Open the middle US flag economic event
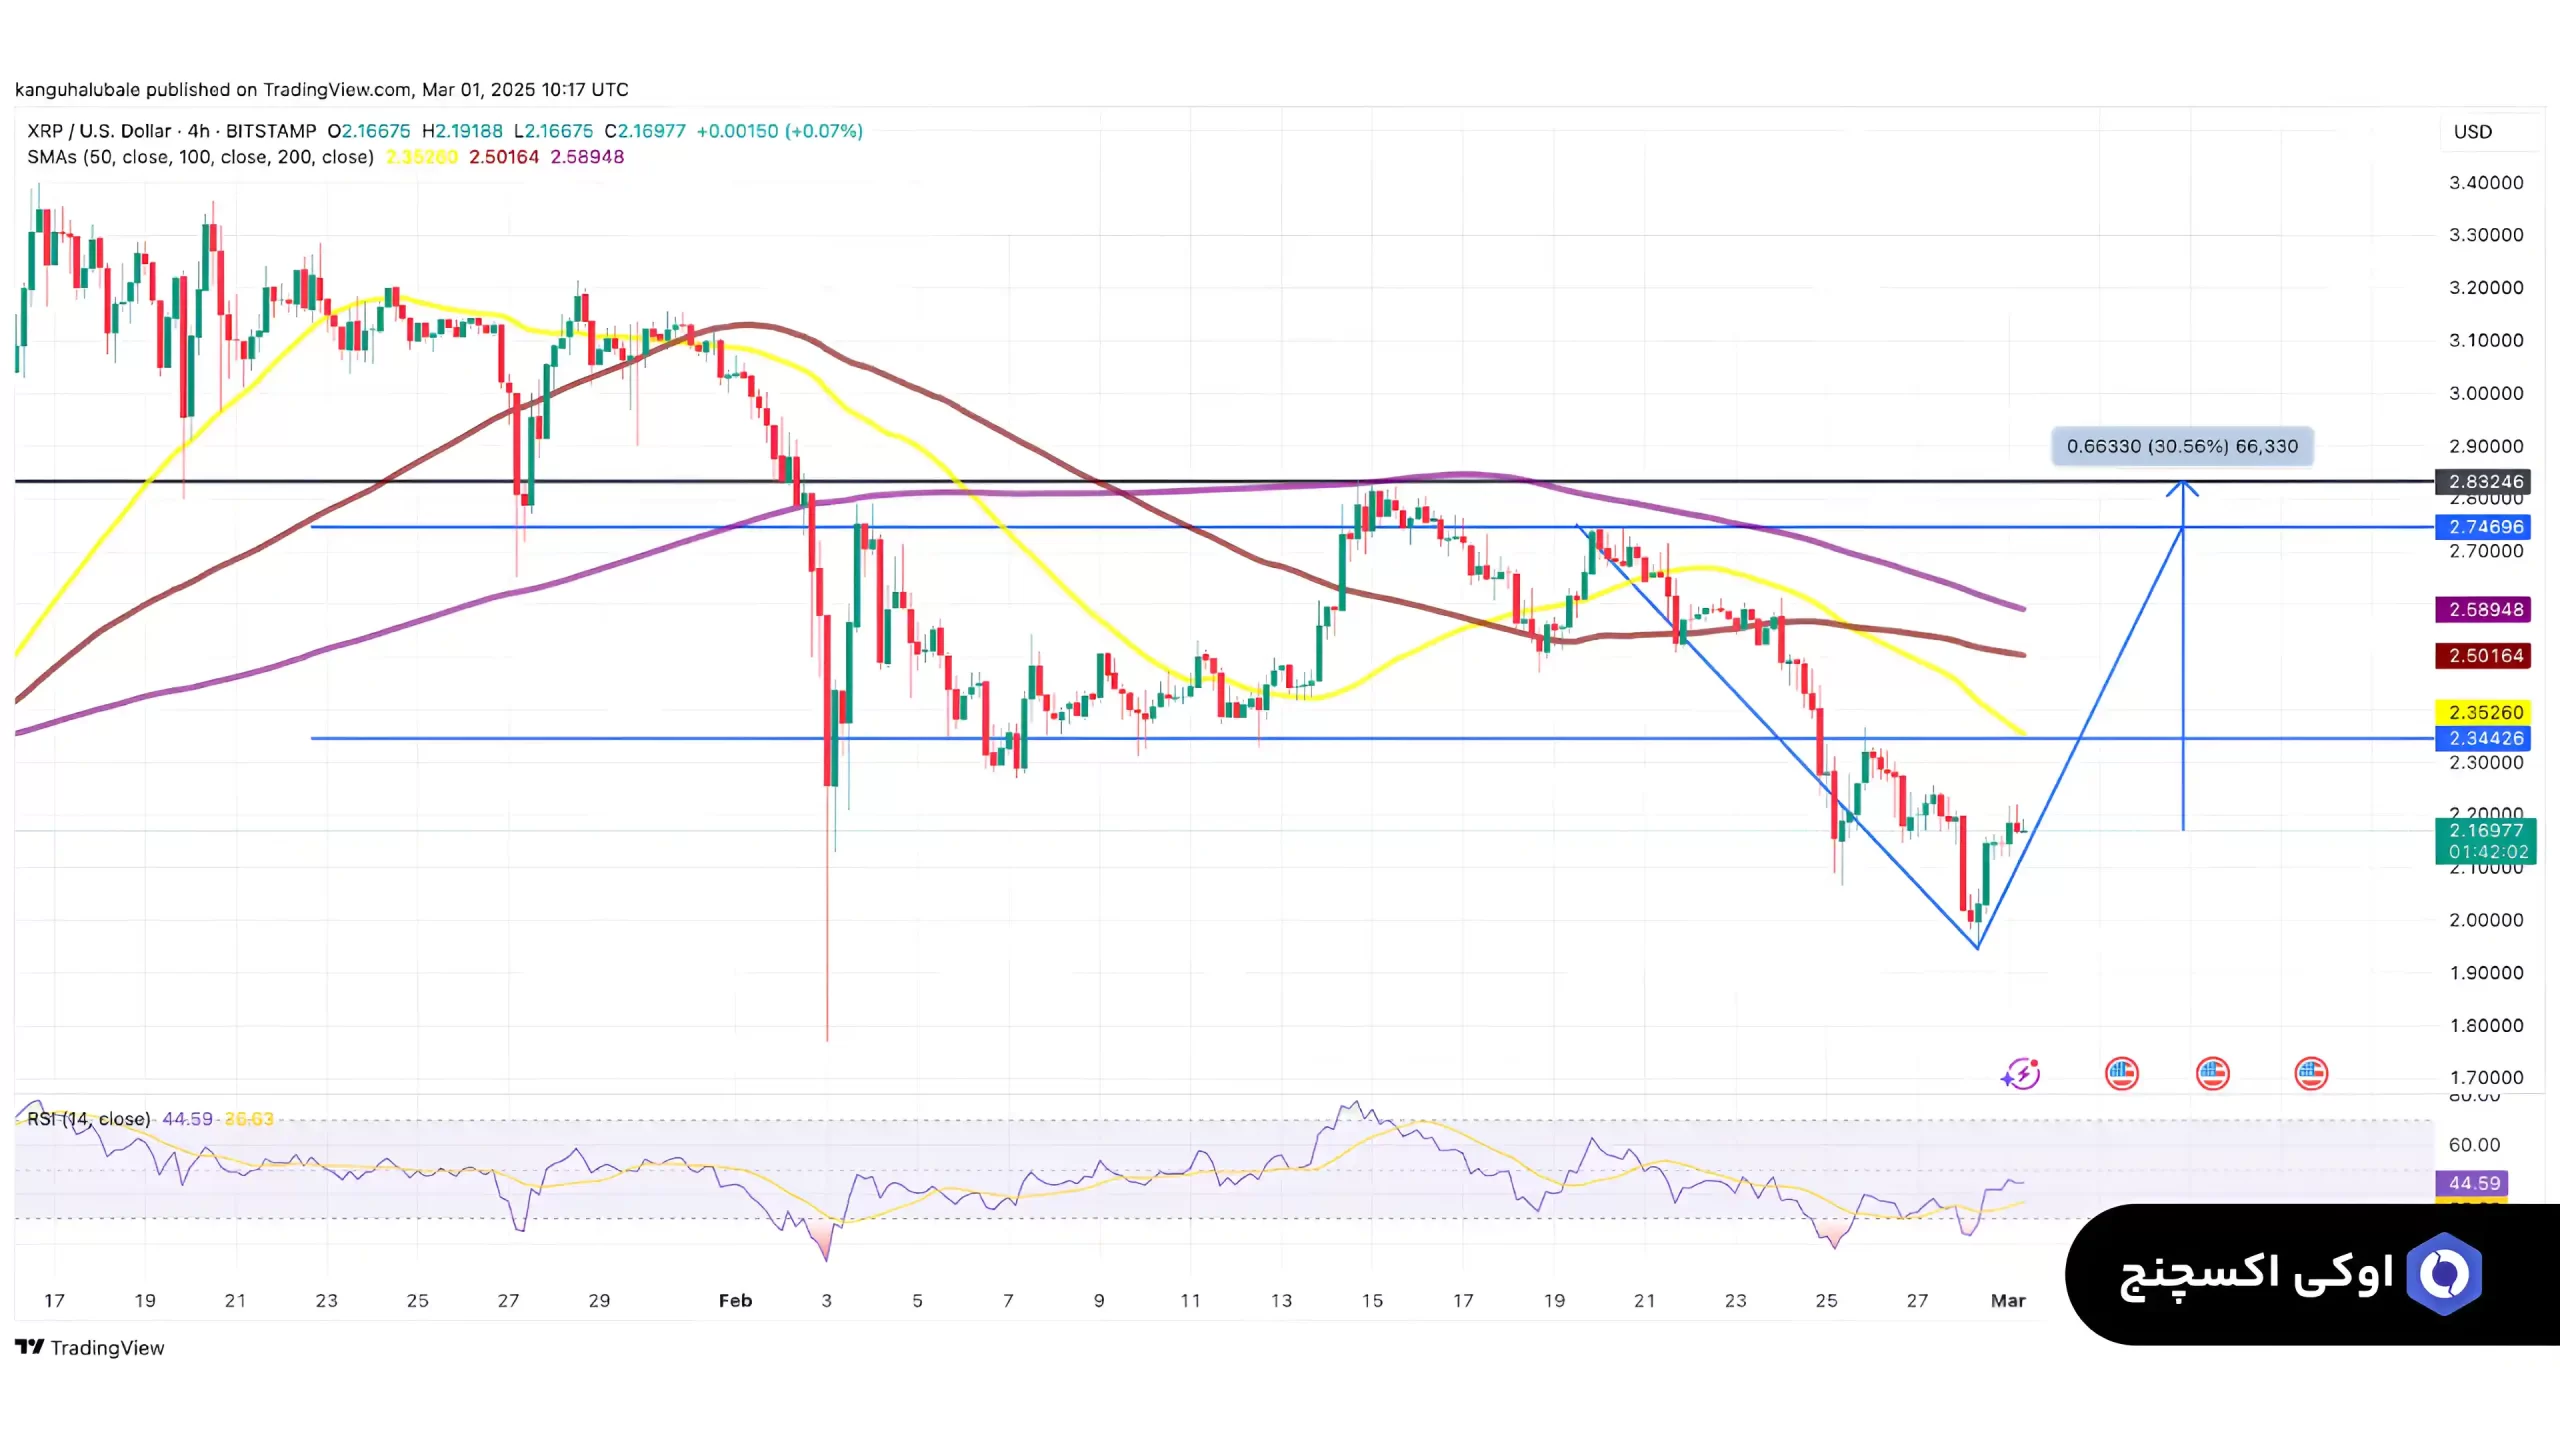Viewport: 2560px width, 1440px height. [x=2212, y=1074]
